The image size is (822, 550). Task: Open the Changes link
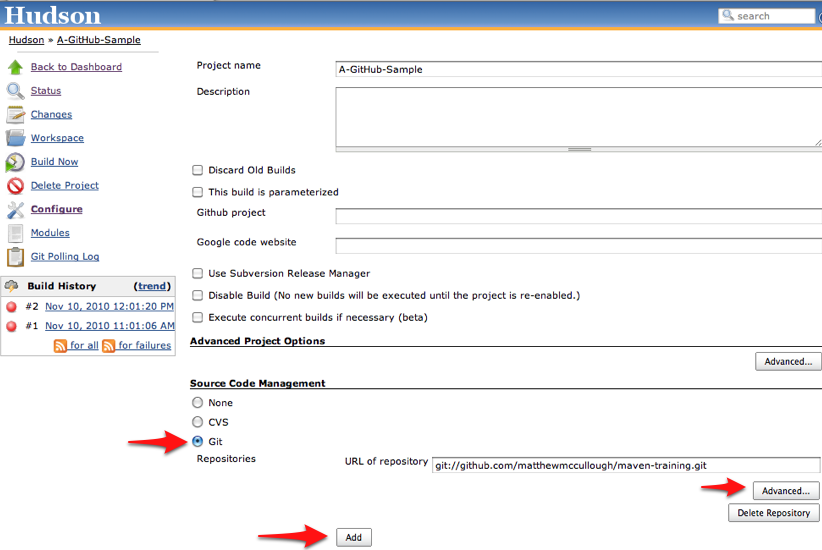pyautogui.click(x=51, y=114)
